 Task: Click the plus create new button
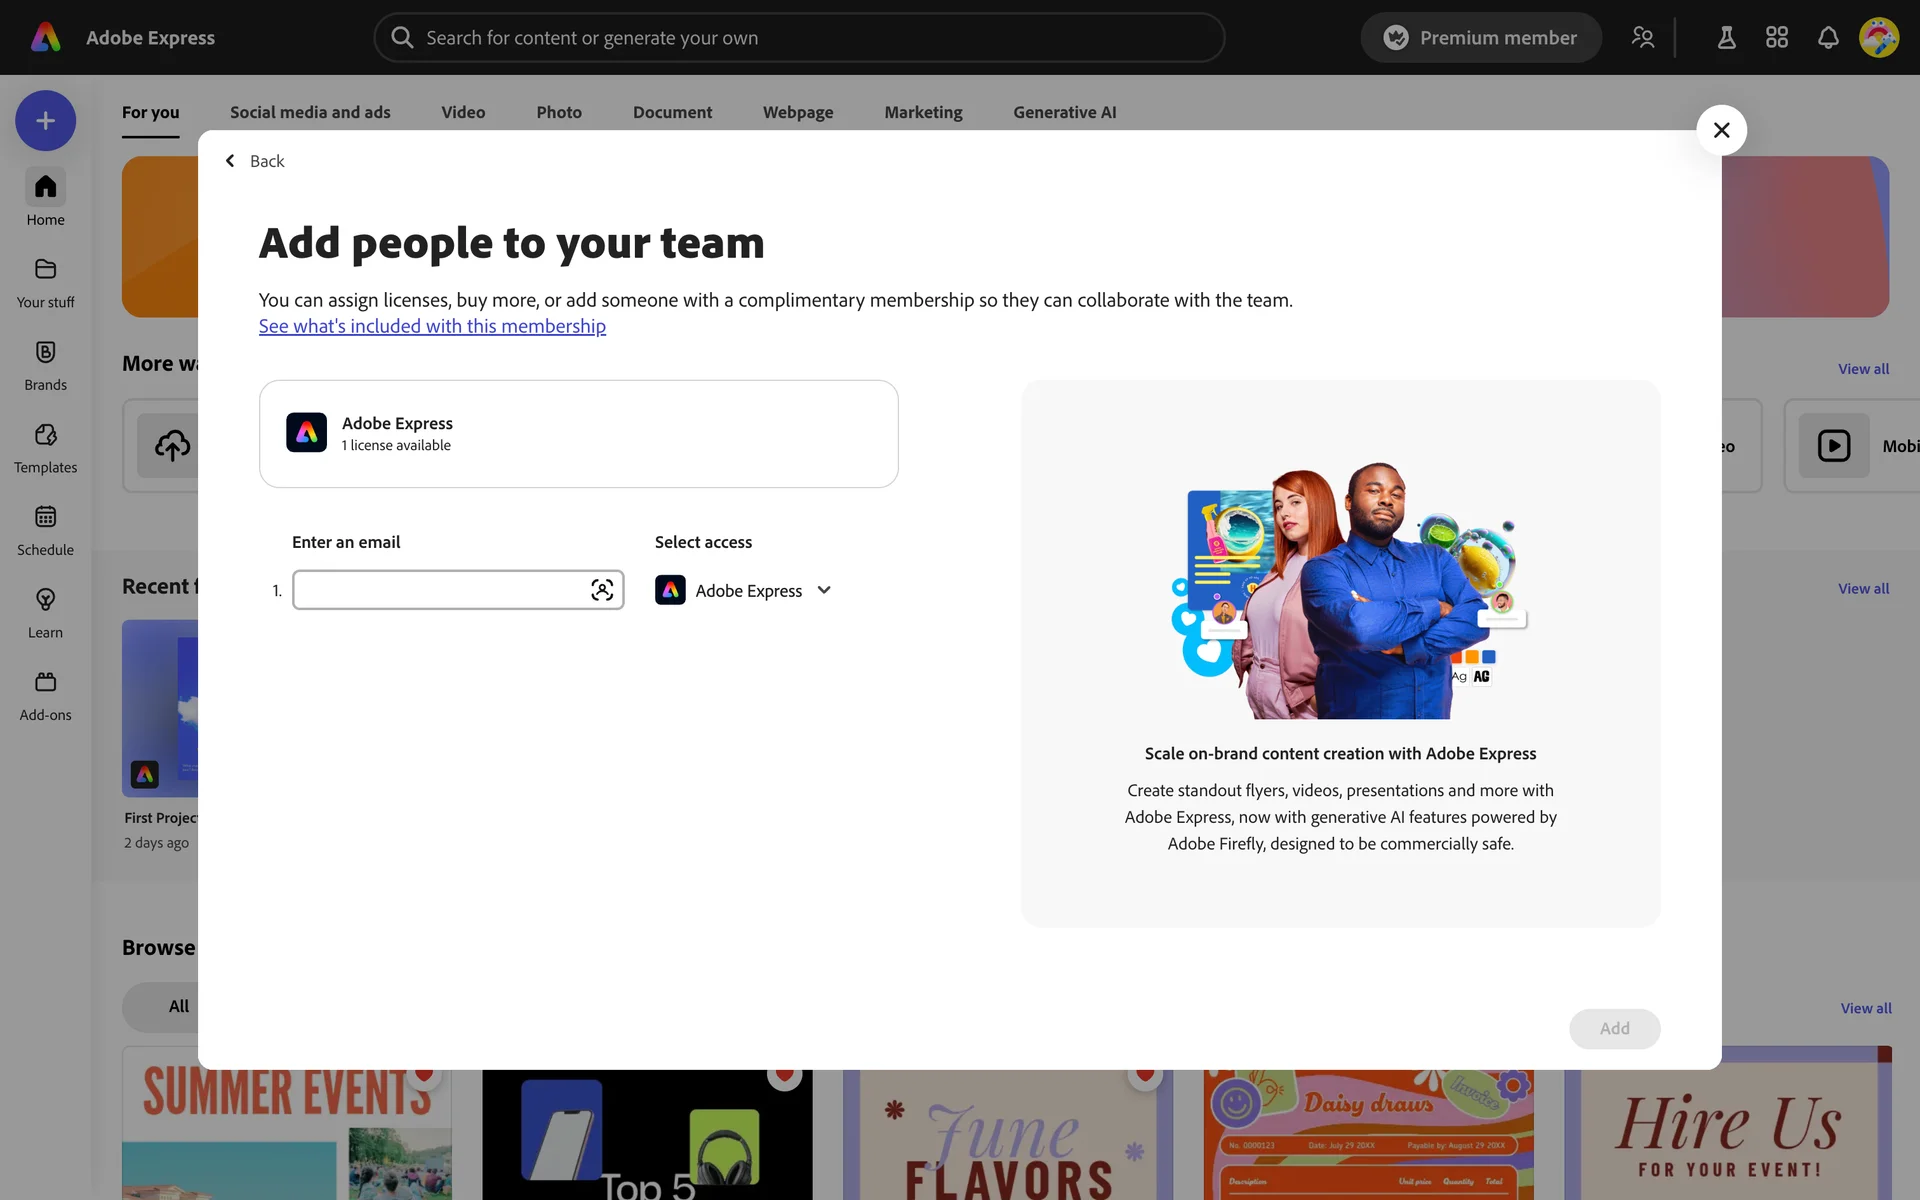click(45, 121)
